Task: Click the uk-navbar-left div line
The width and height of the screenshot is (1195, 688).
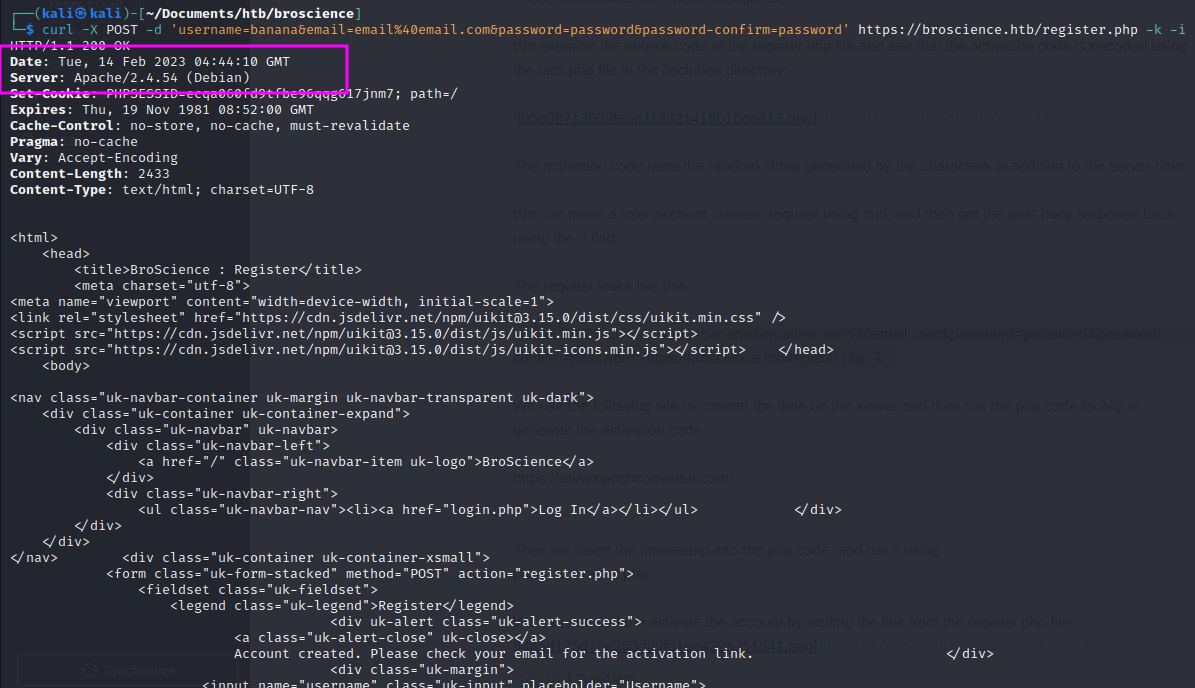Action: (218, 446)
